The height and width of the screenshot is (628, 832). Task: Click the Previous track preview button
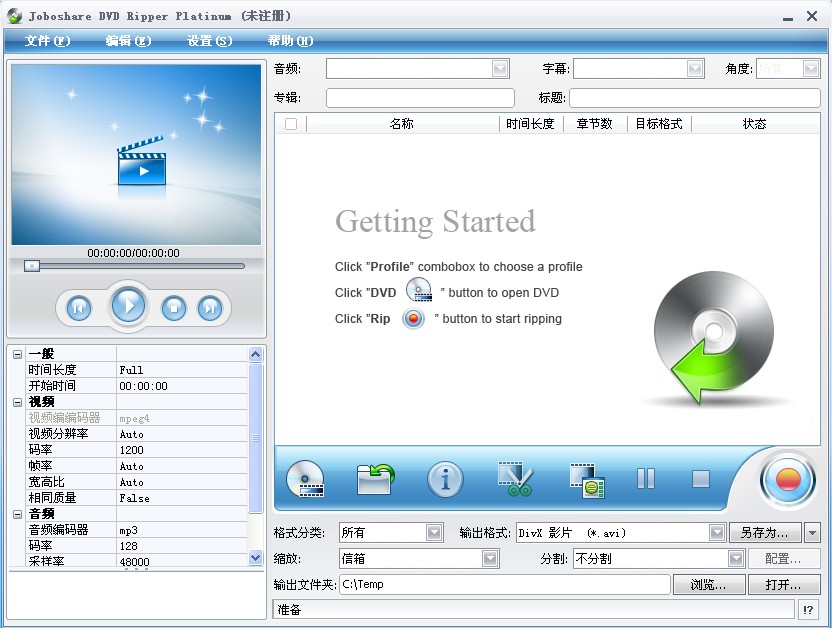tap(79, 308)
